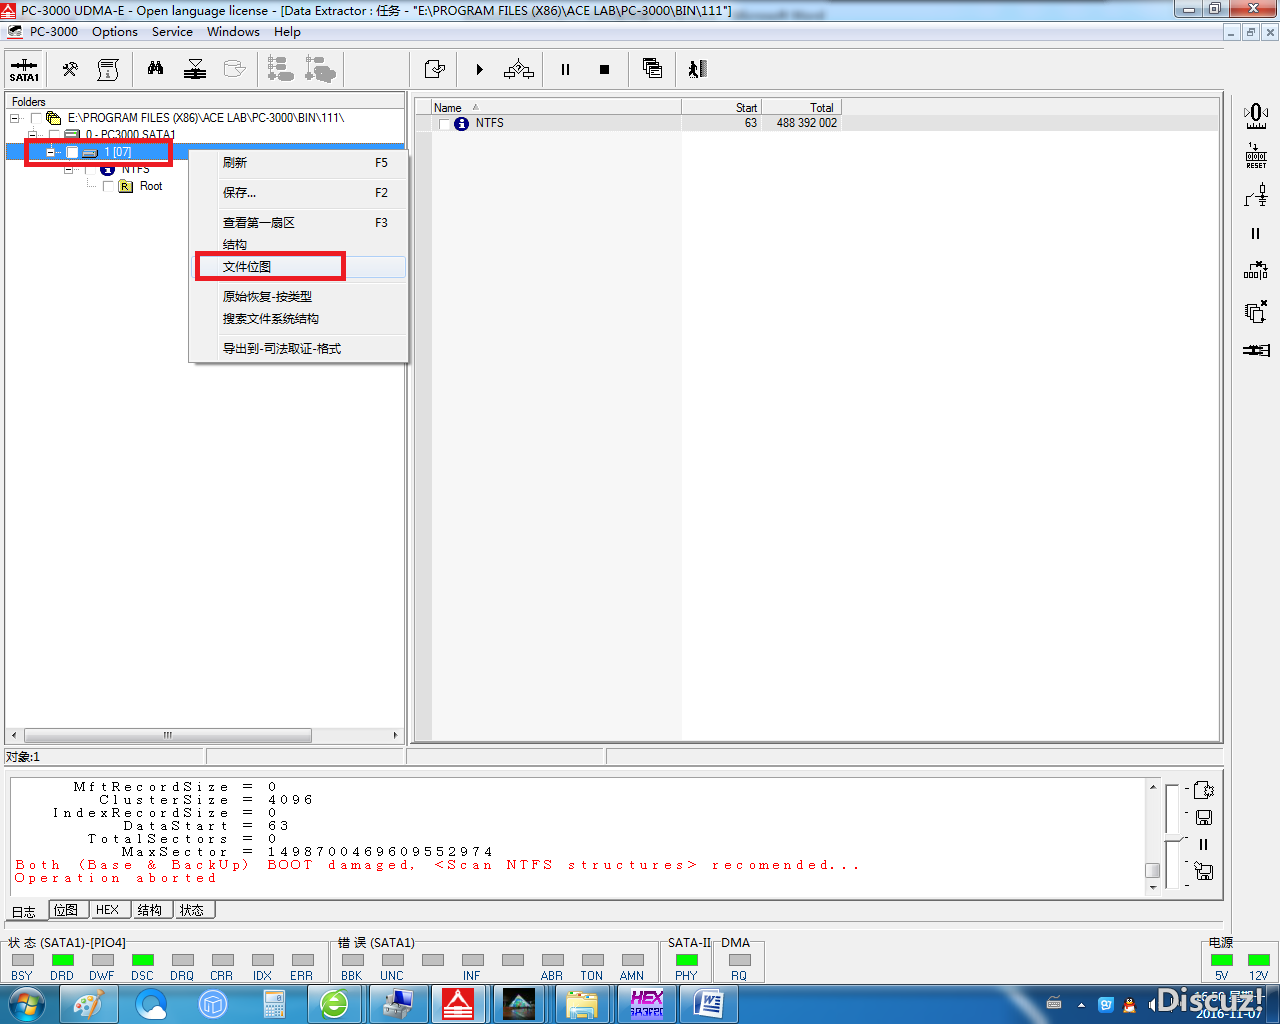This screenshot has width=1280, height=1024.
Task: Collapse the E:\PROGRAM FILES root tree node
Action: point(15,118)
